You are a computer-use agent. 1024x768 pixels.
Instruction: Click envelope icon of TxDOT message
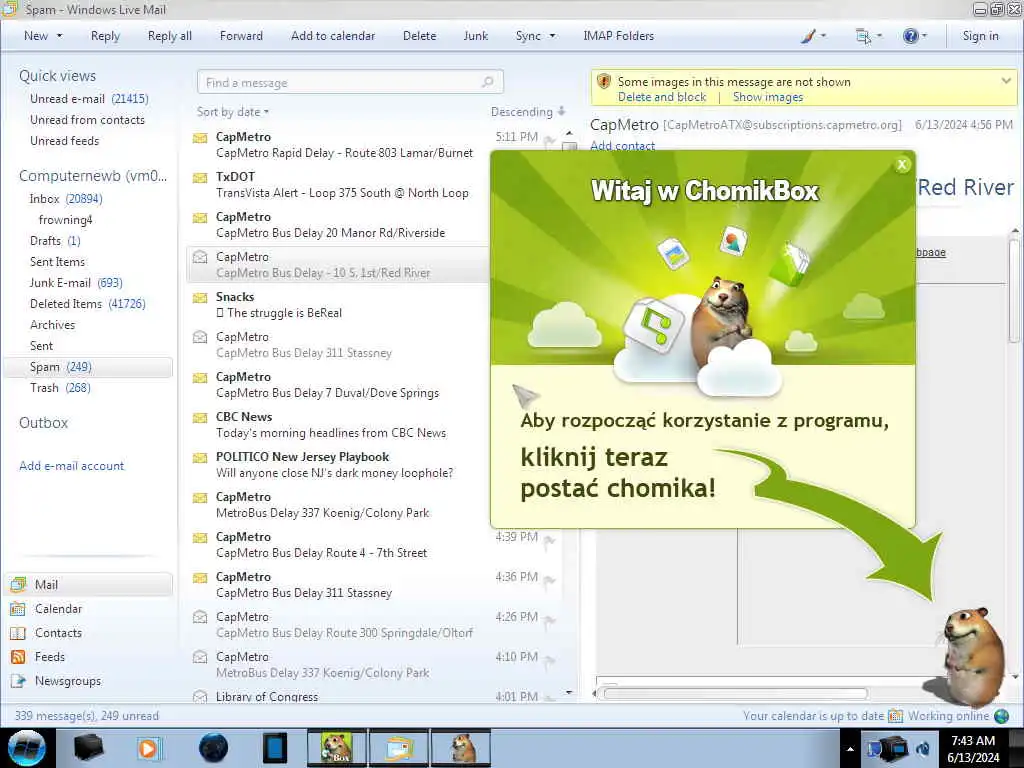point(200,178)
